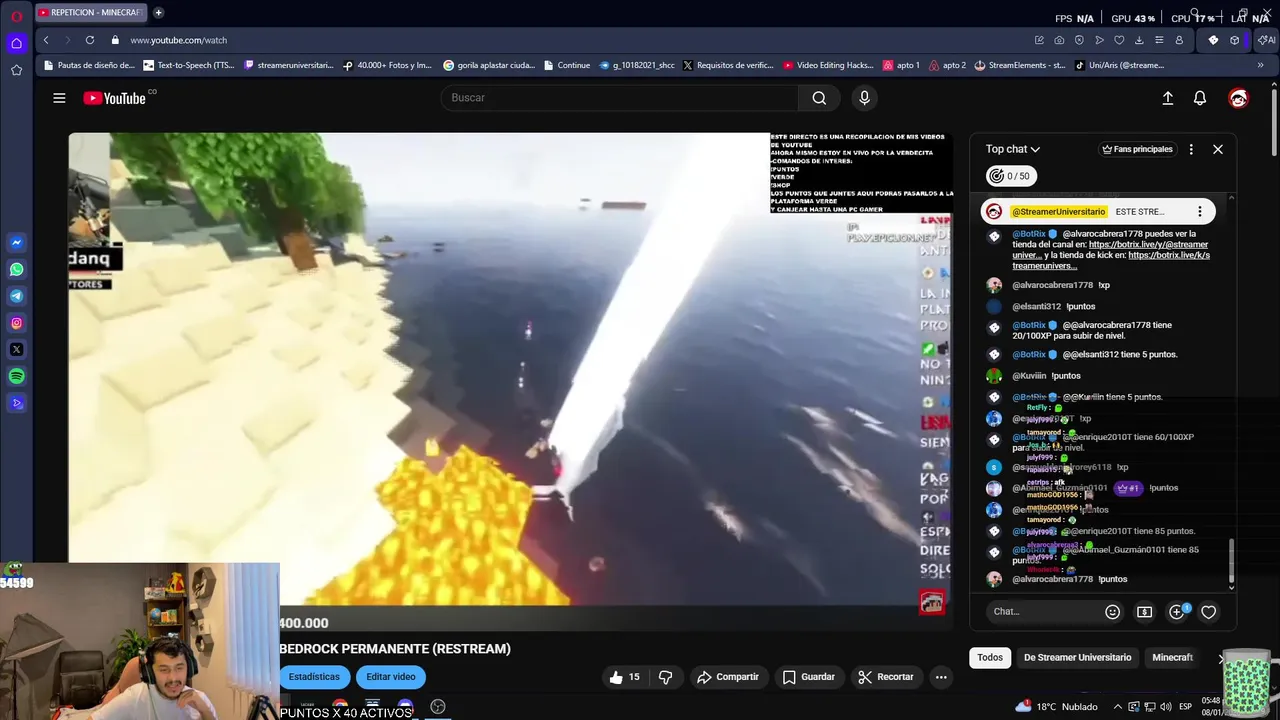Open Instagram in Opera sidebar
Image resolution: width=1280 pixels, height=720 pixels.
(16, 323)
